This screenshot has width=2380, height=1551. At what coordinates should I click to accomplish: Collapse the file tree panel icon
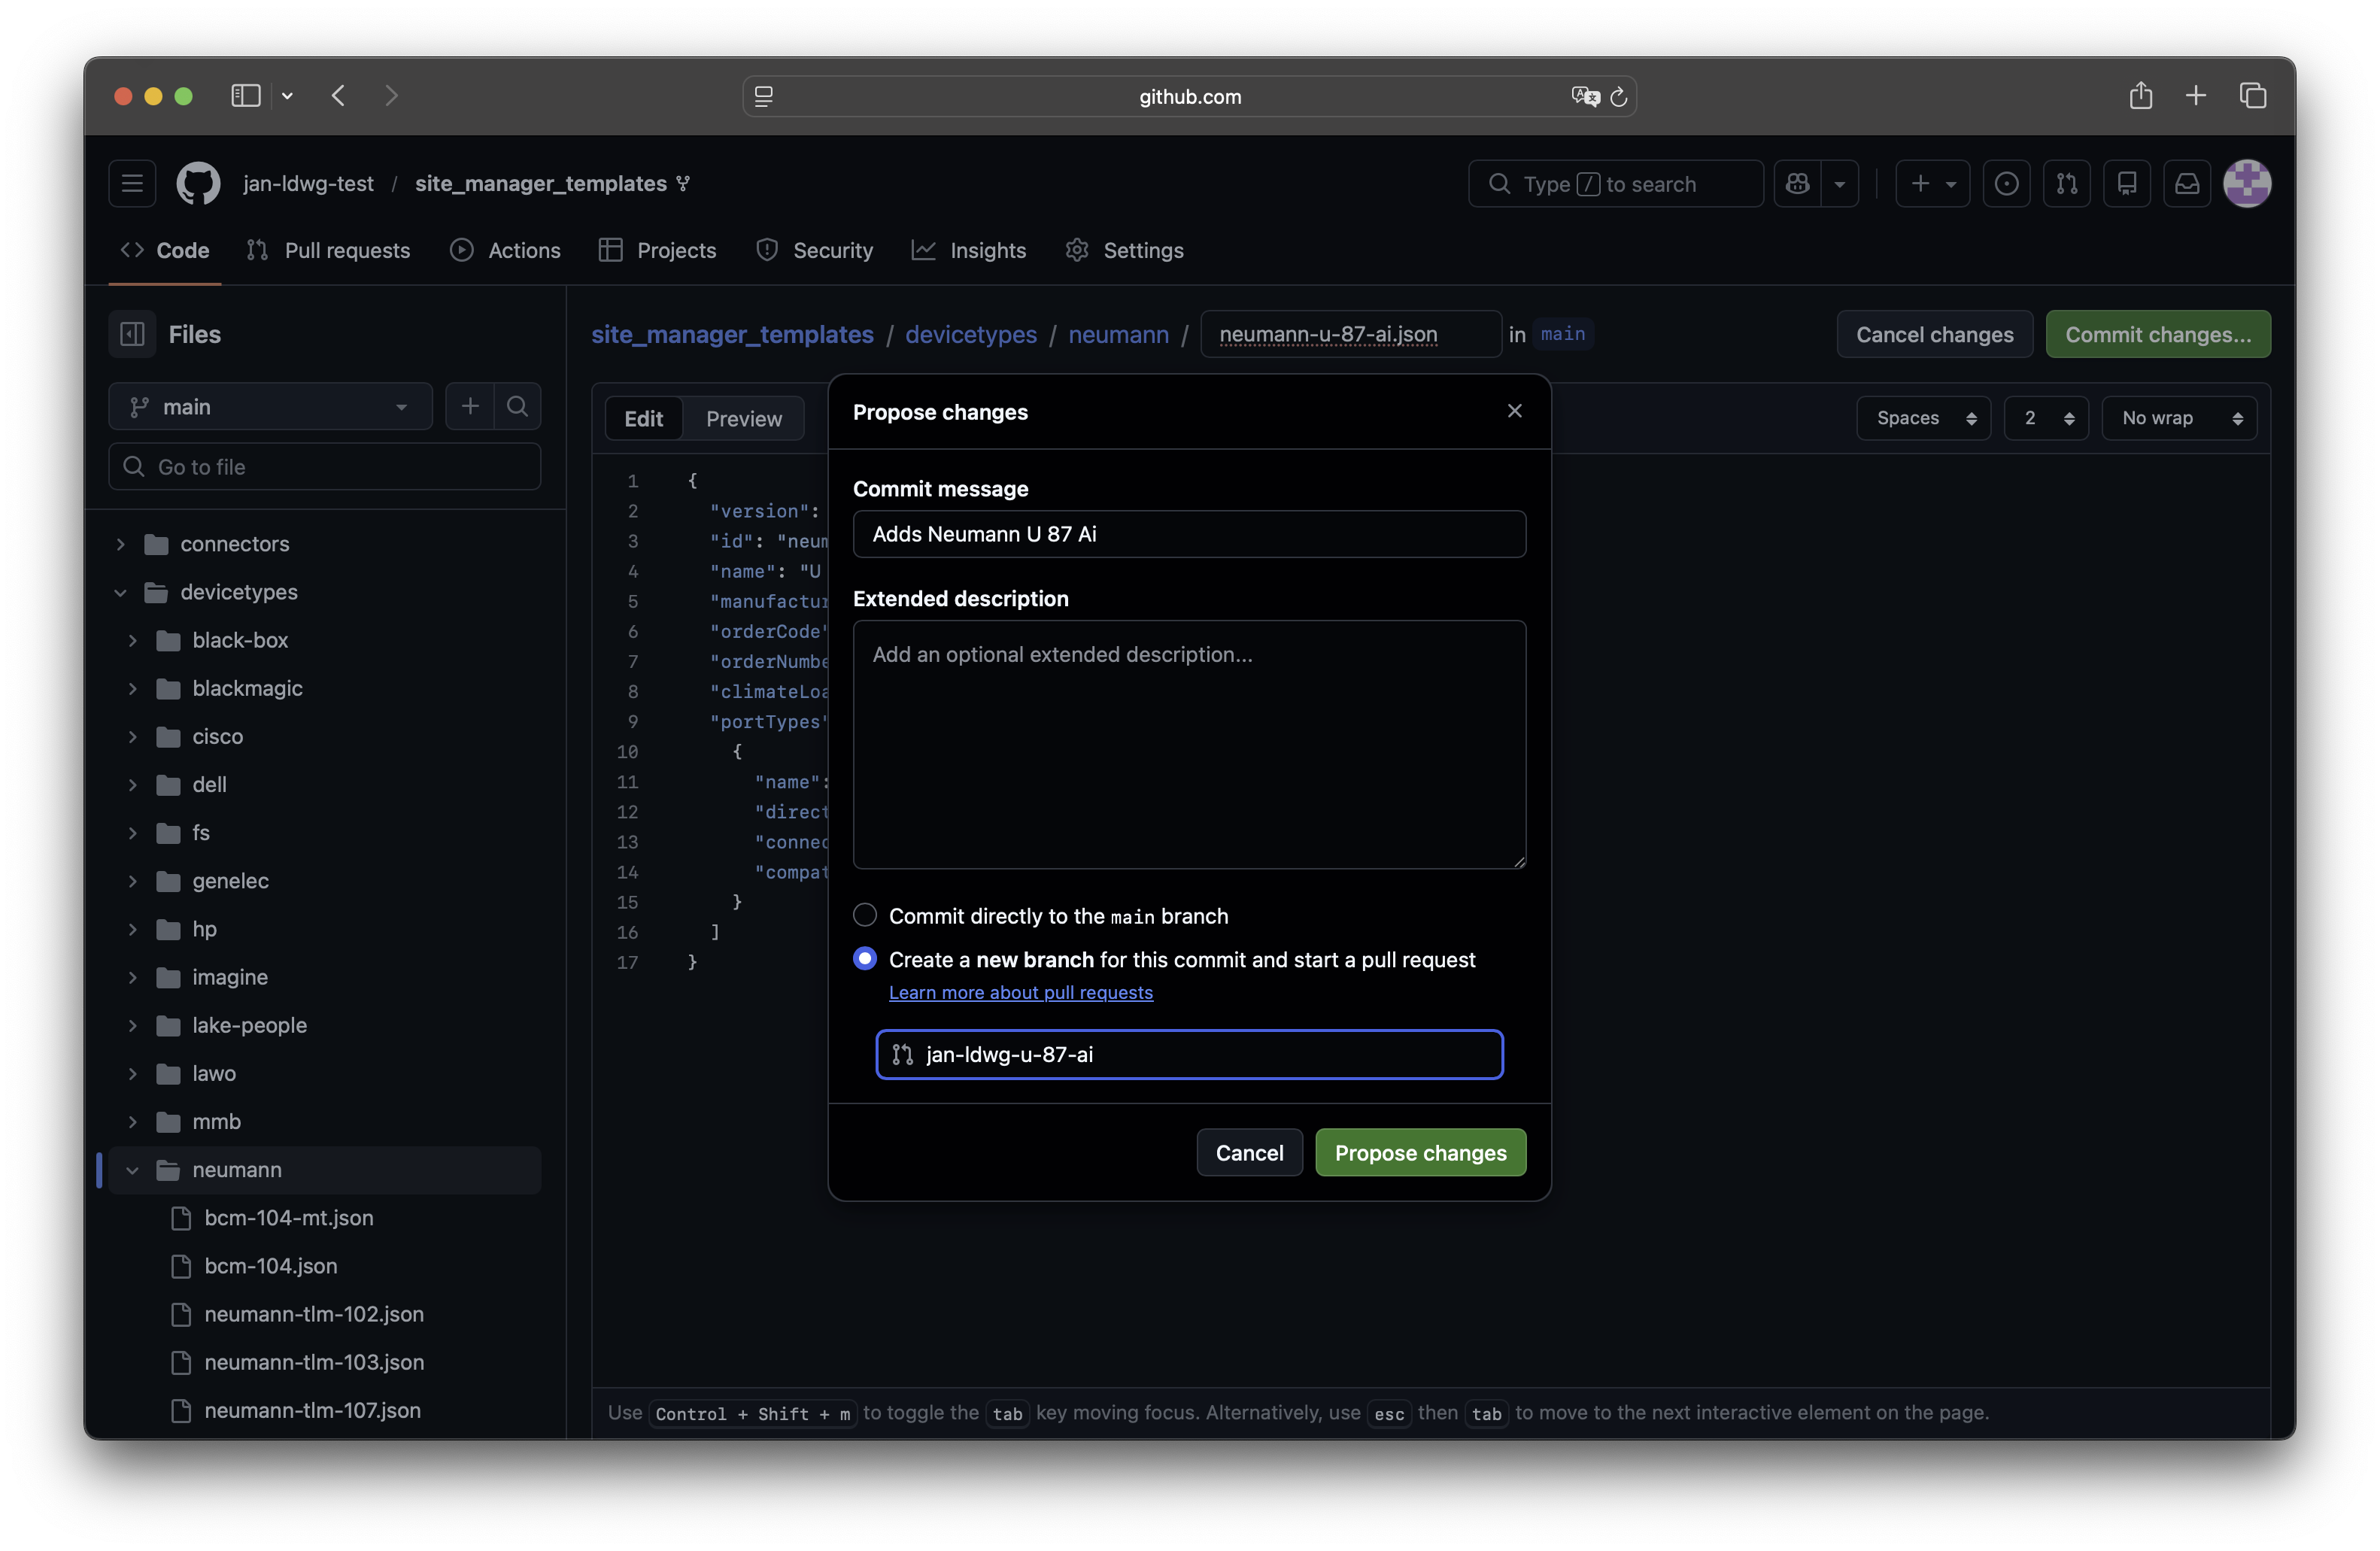click(132, 334)
